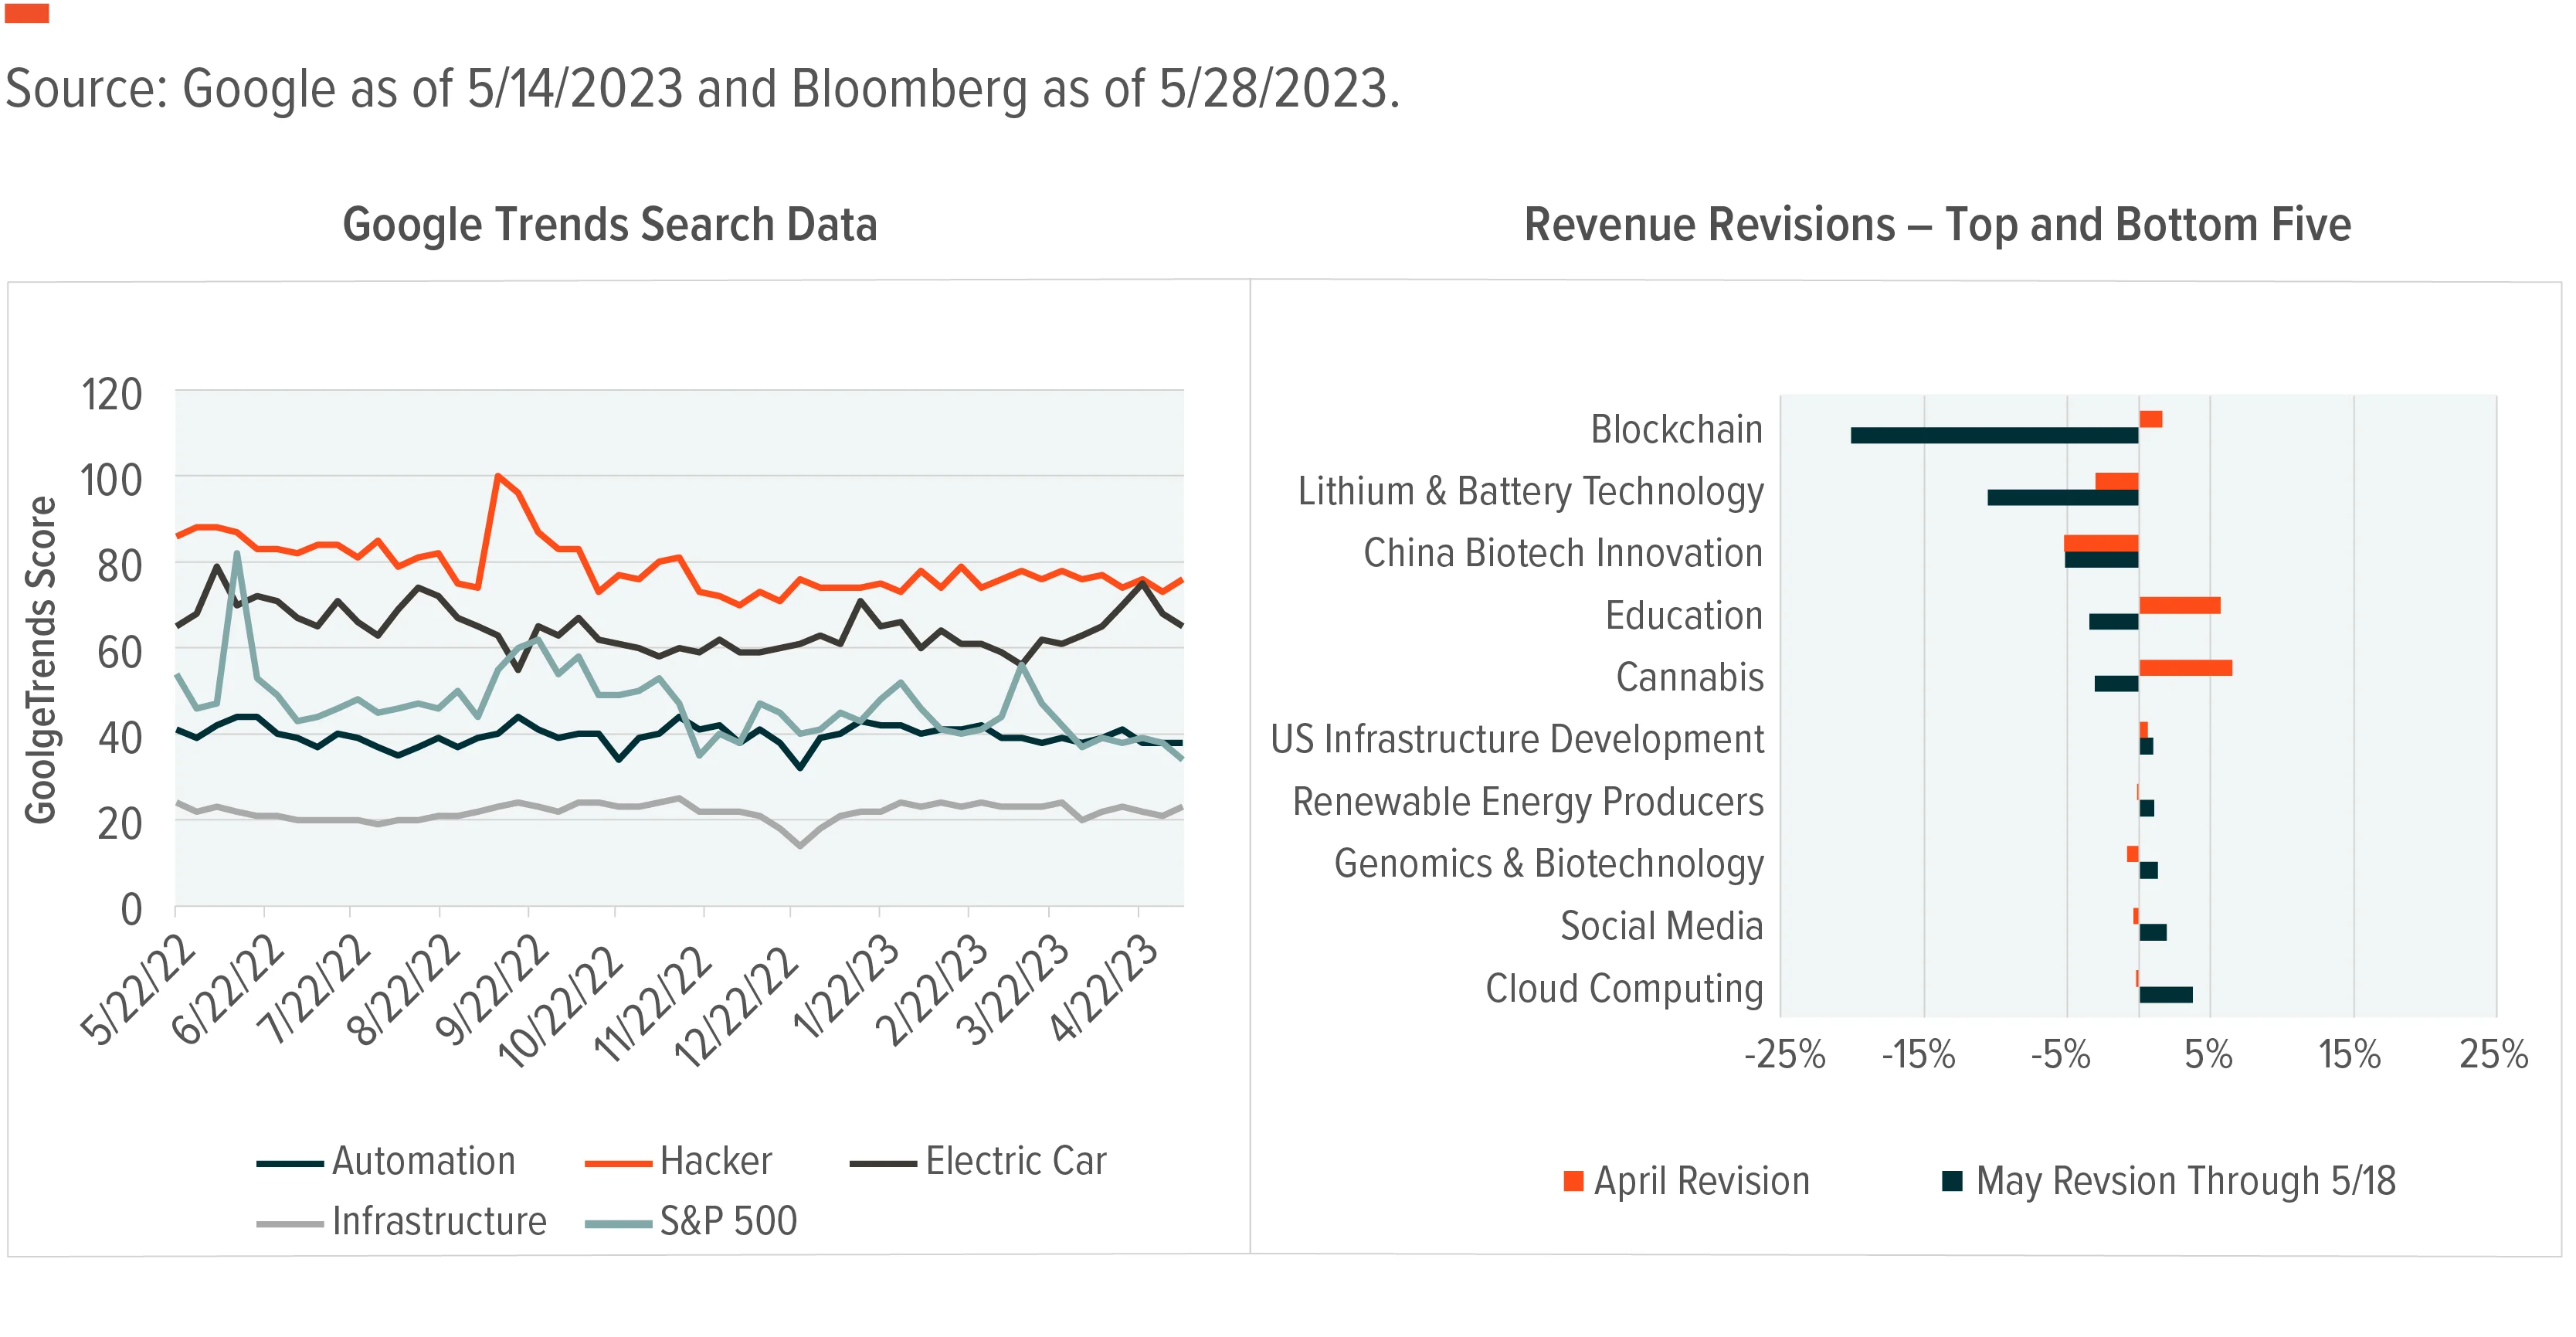This screenshot has height=1337, width=2576.
Task: Click the Education April revision orange bar
Action: [x=2180, y=605]
